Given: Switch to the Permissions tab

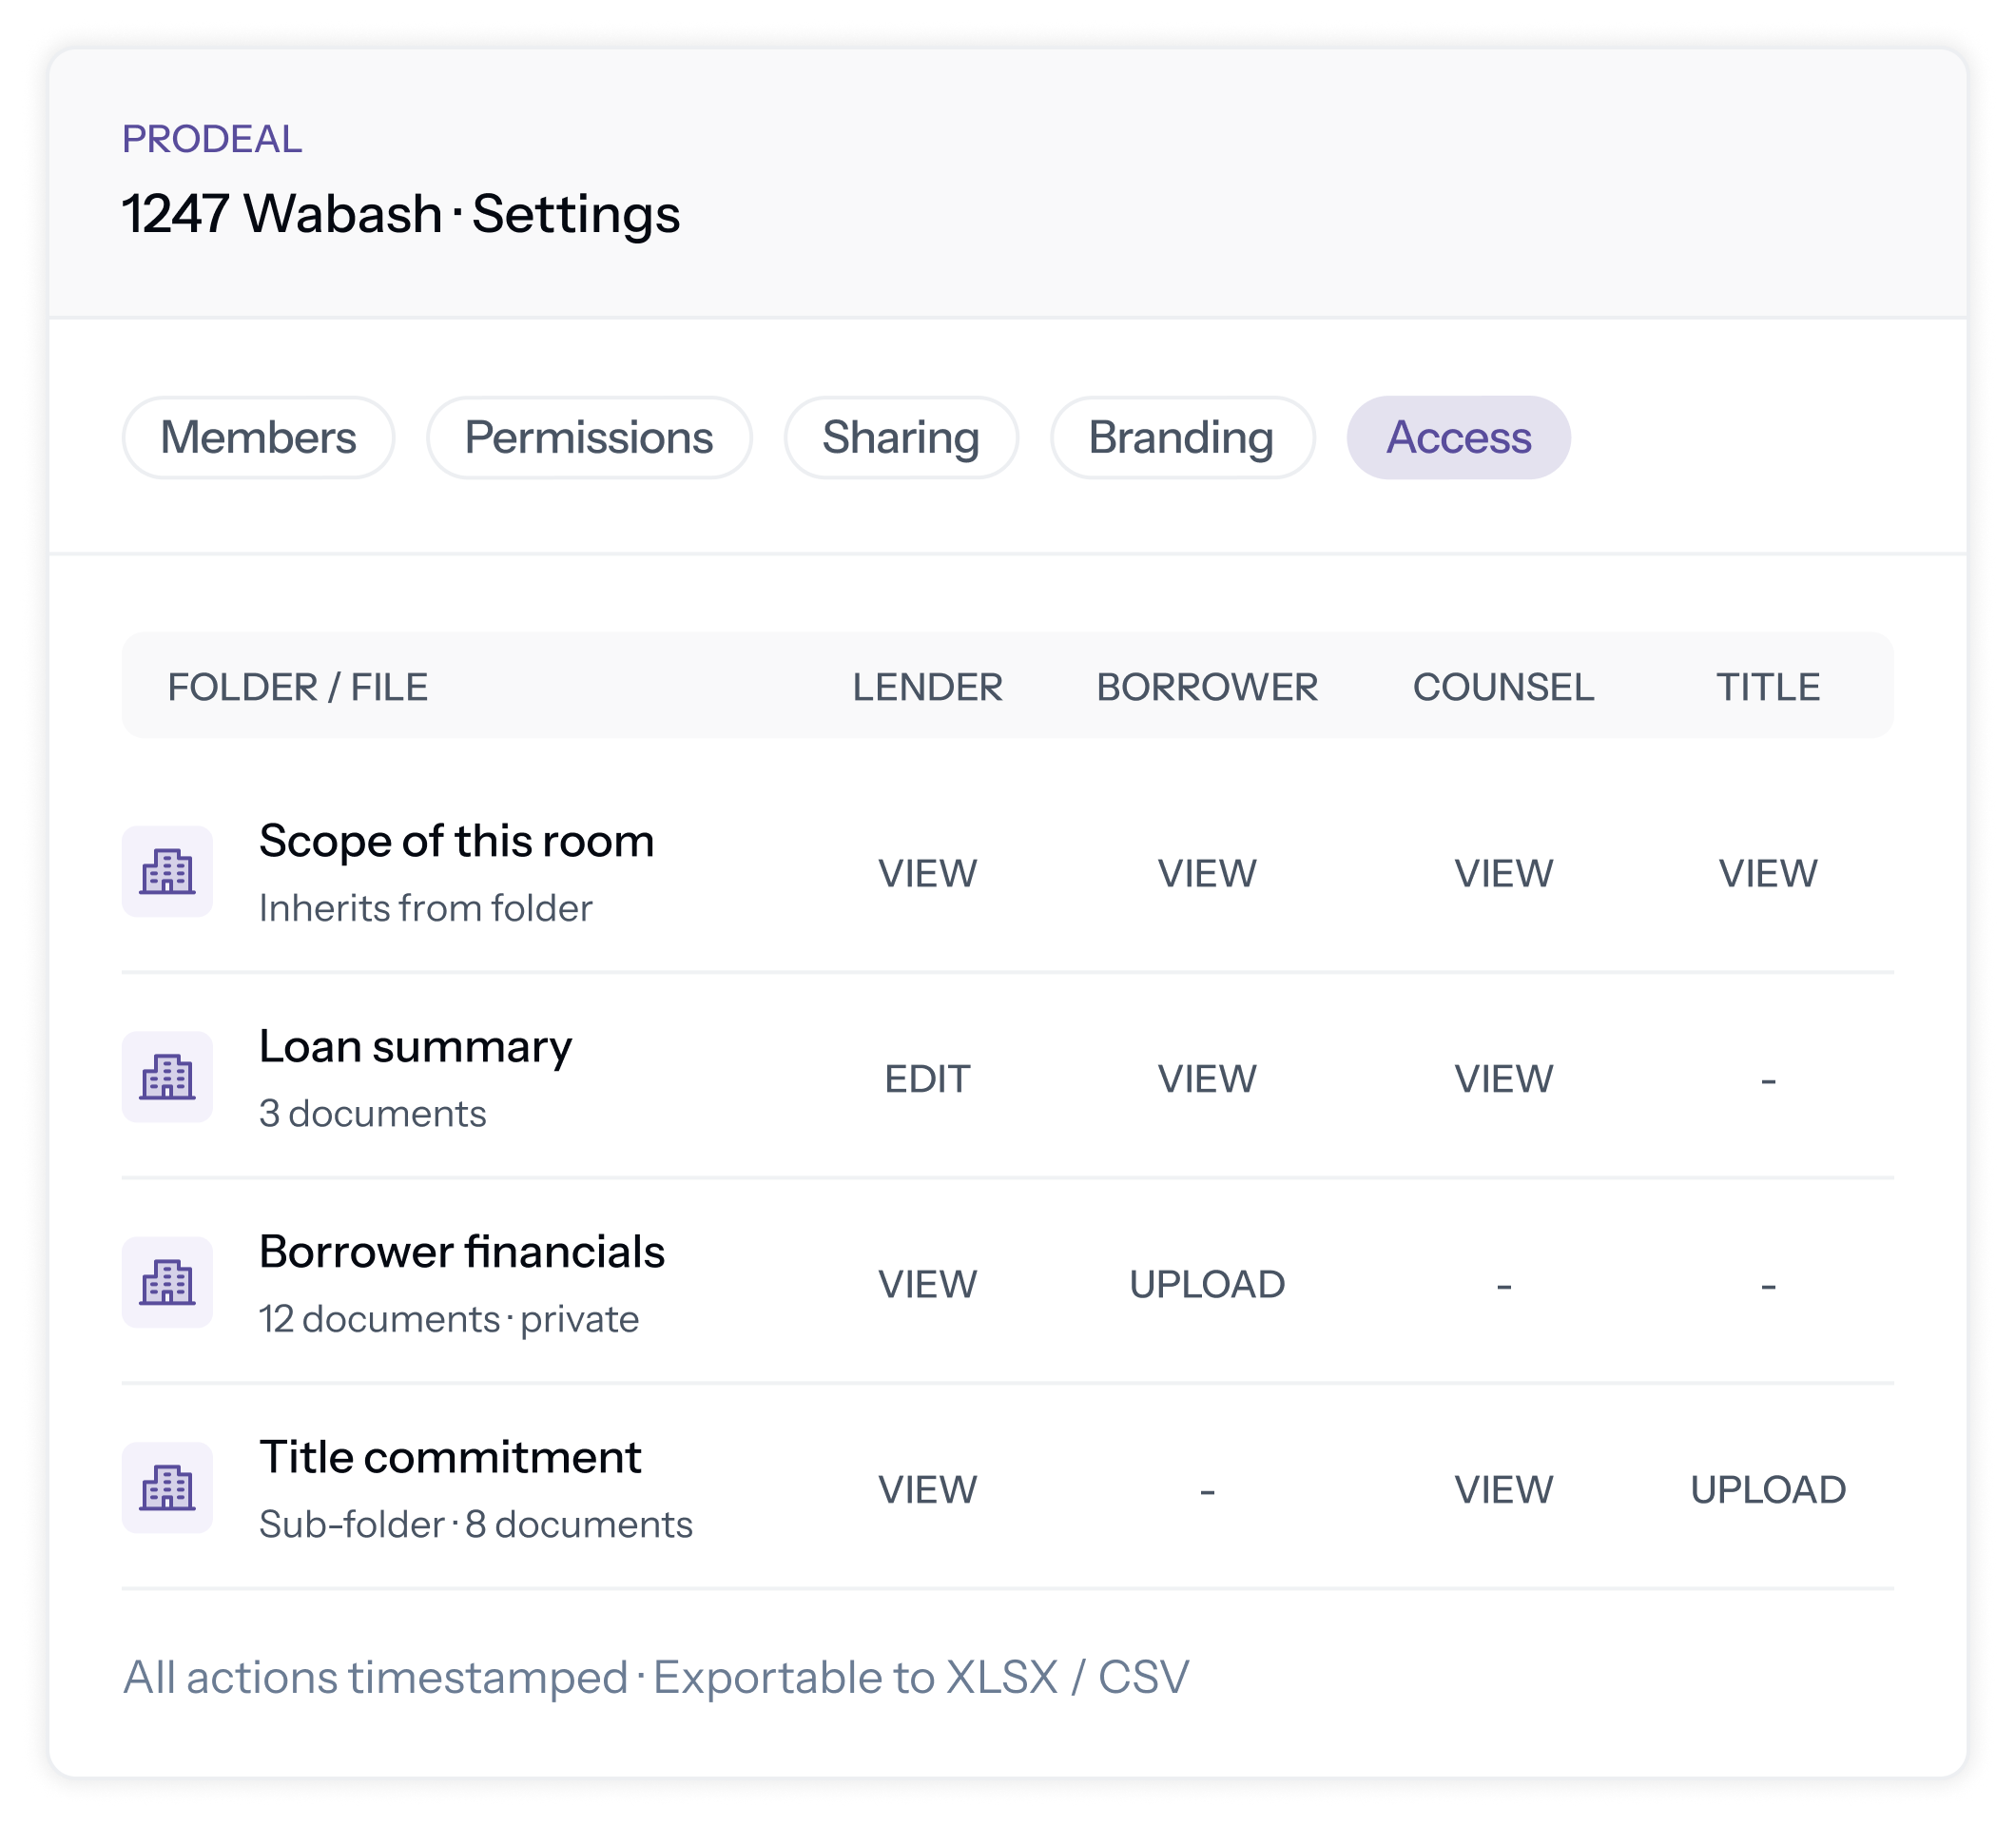Looking at the screenshot, I should (x=589, y=438).
